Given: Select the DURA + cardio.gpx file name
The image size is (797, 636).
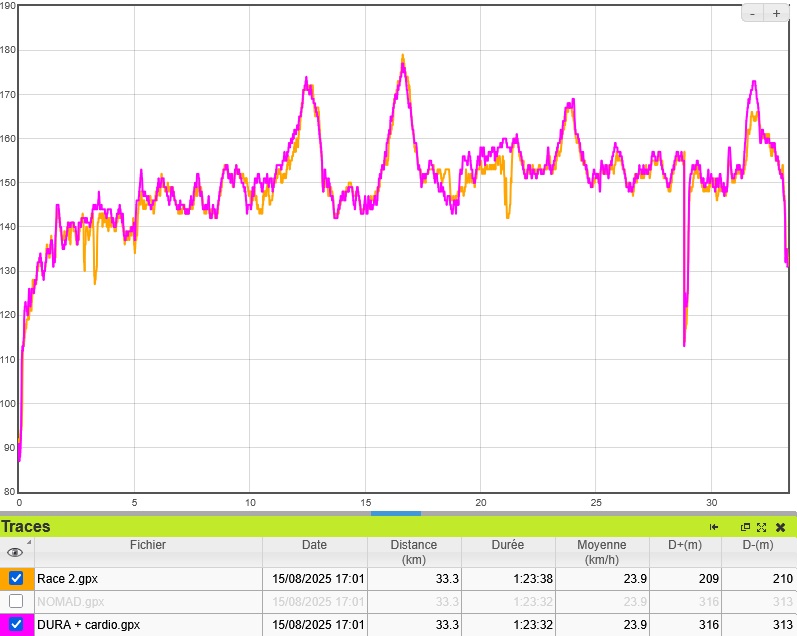Looking at the screenshot, I should click(88, 625).
